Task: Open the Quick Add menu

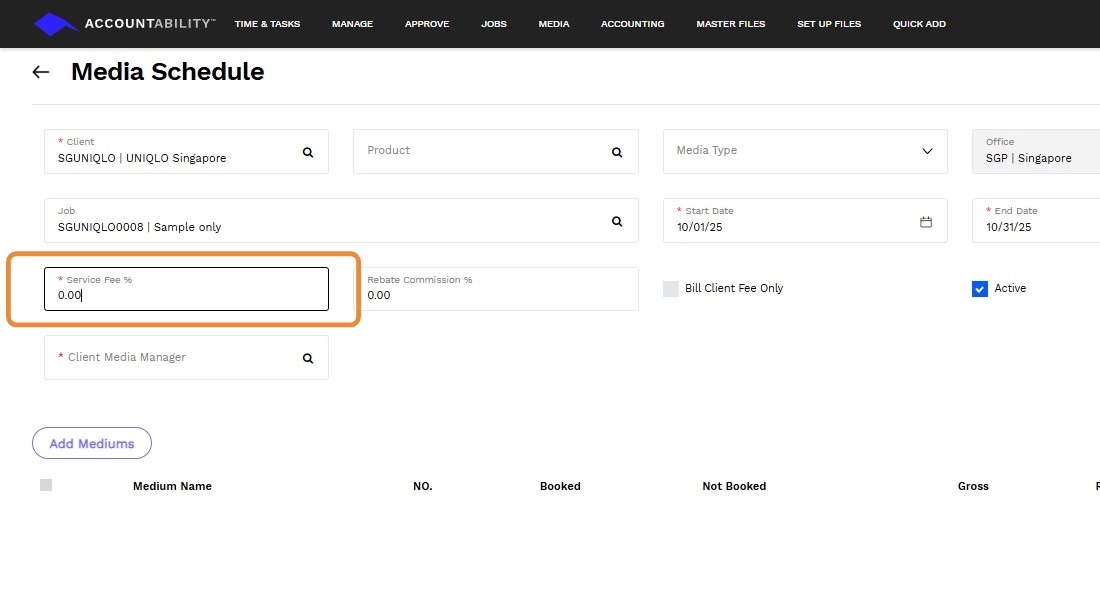Action: [x=919, y=24]
